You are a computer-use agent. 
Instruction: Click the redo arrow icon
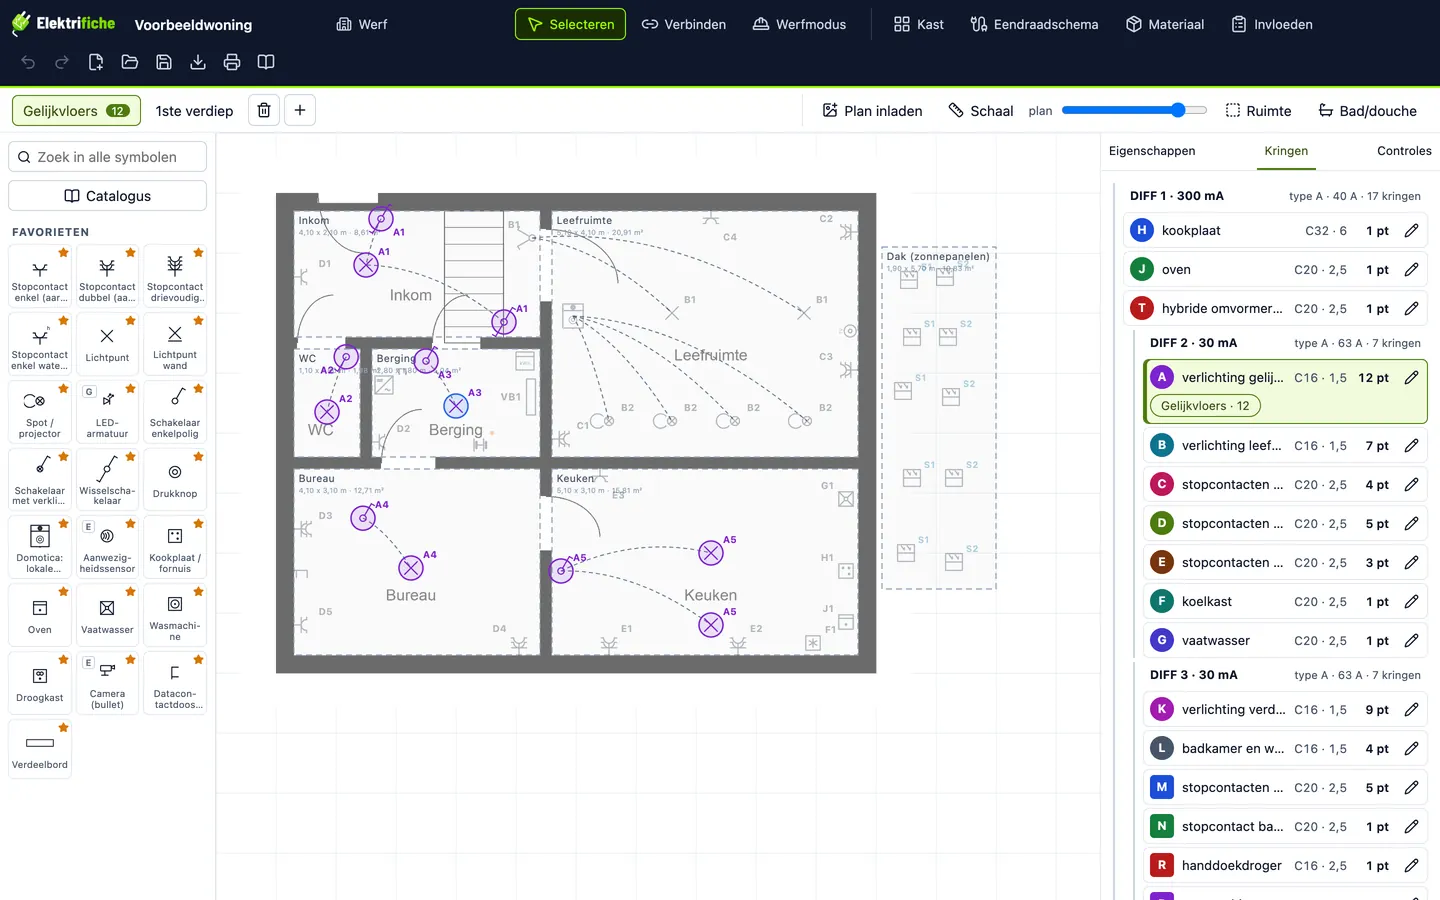point(62,62)
